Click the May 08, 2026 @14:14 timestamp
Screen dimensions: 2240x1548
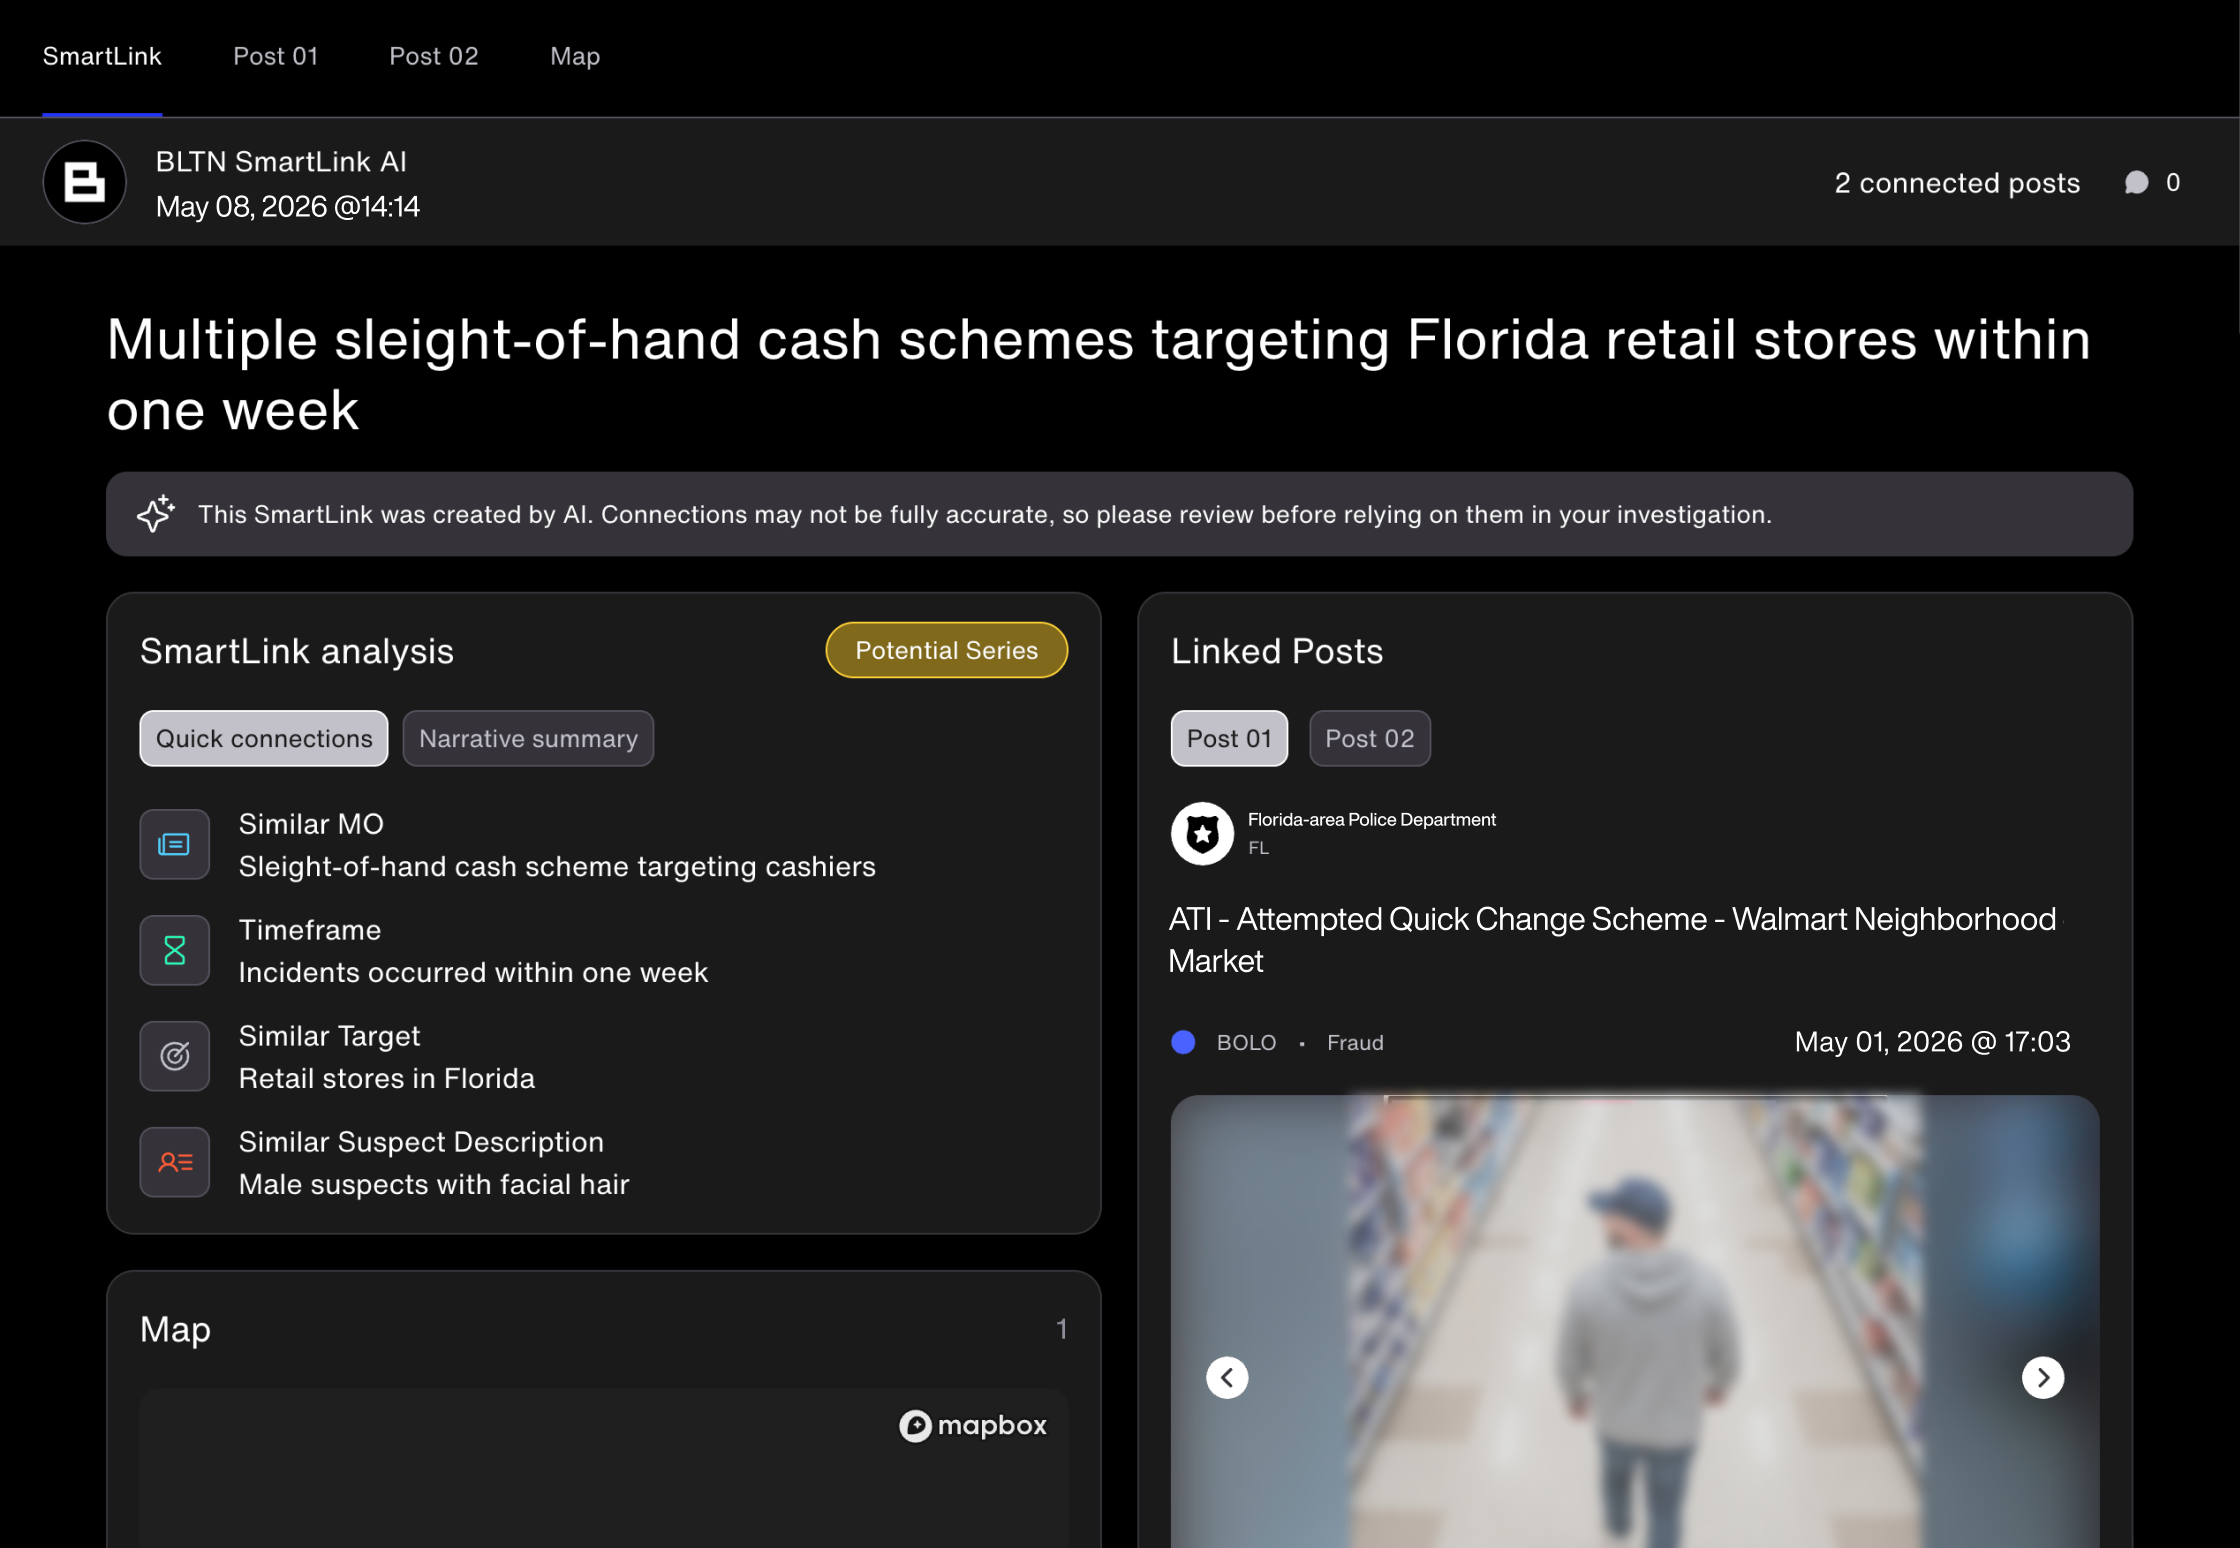pyautogui.click(x=288, y=207)
